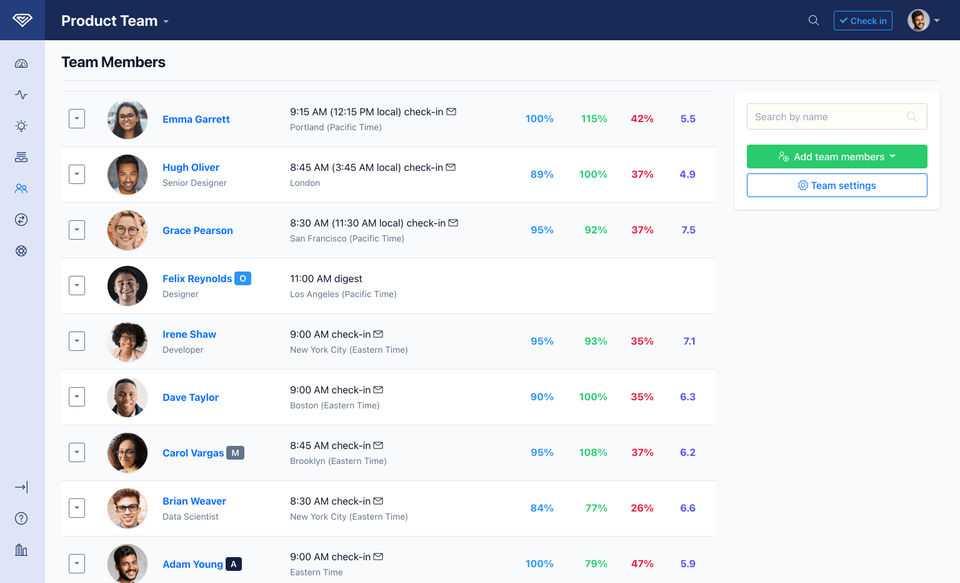Image resolution: width=960 pixels, height=583 pixels.
Task: Open the row menu for Brian Weaver
Action: tap(77, 508)
